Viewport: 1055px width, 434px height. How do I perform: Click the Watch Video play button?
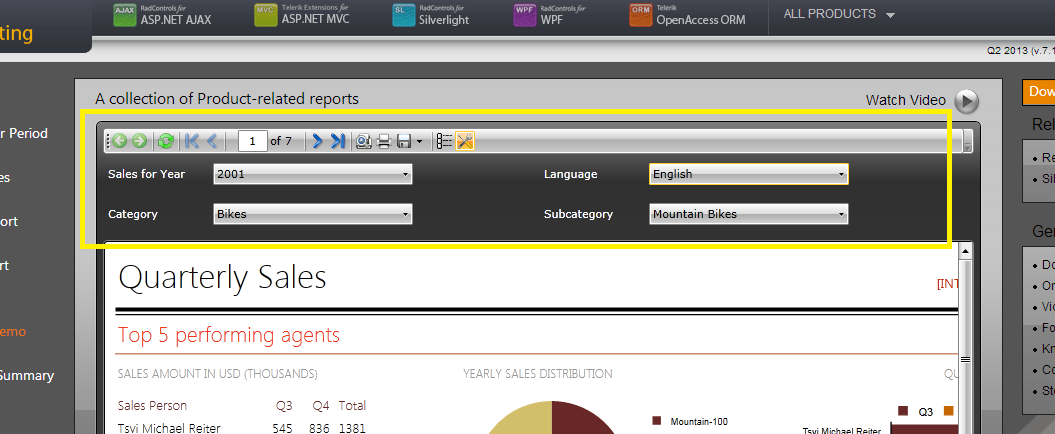(966, 102)
